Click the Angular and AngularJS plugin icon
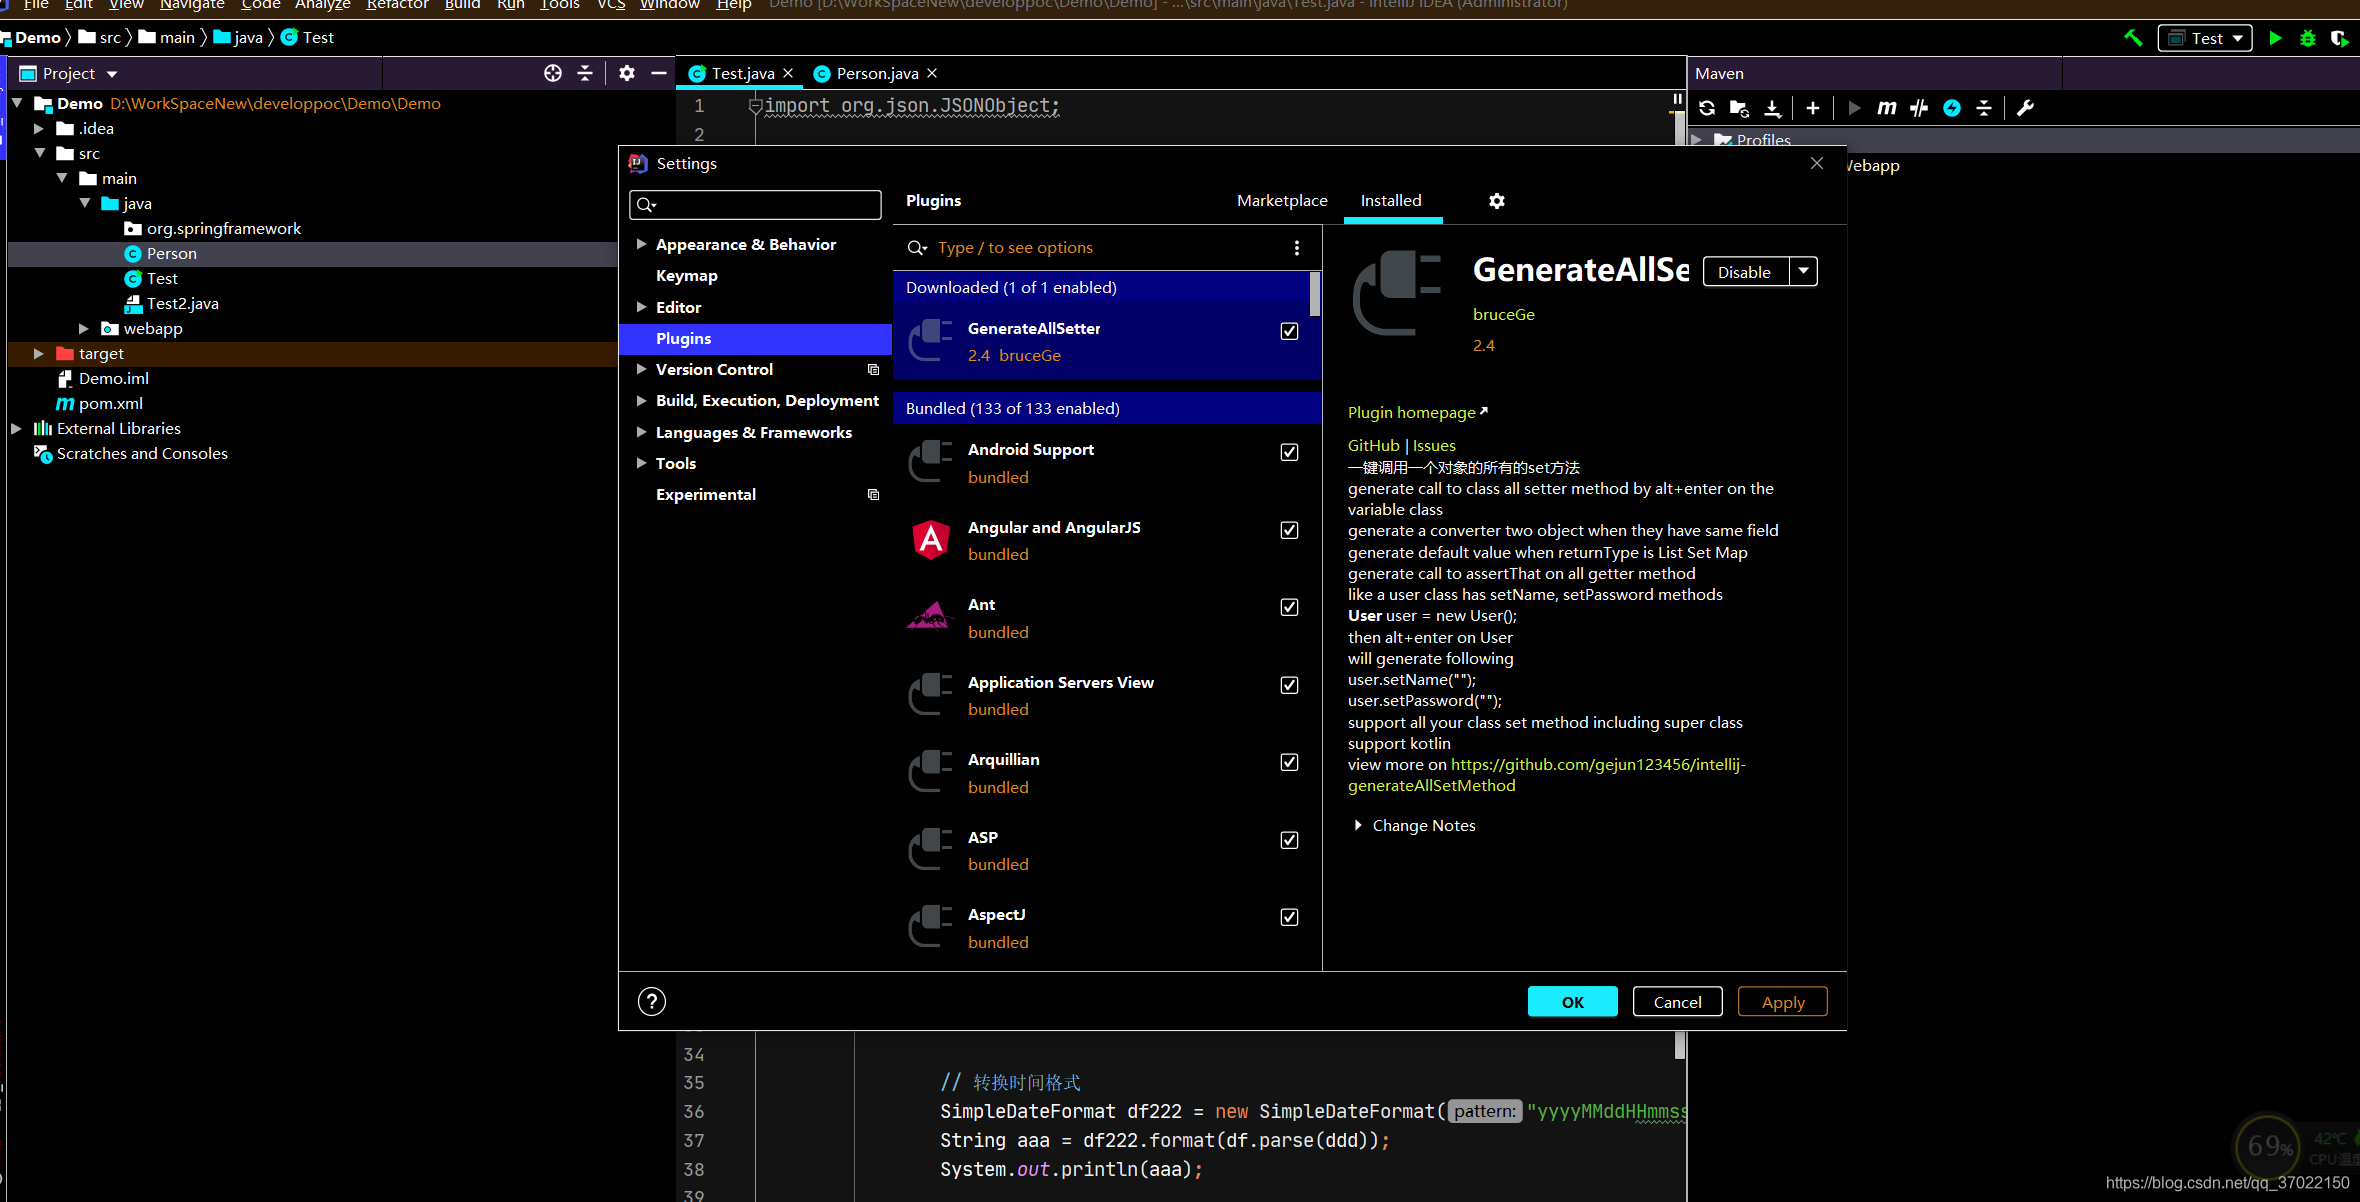The width and height of the screenshot is (2360, 1202). (931, 540)
